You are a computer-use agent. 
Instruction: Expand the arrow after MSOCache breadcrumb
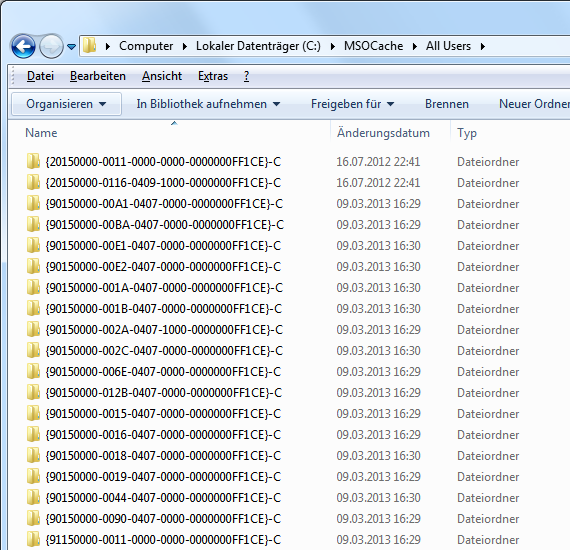coord(415,46)
